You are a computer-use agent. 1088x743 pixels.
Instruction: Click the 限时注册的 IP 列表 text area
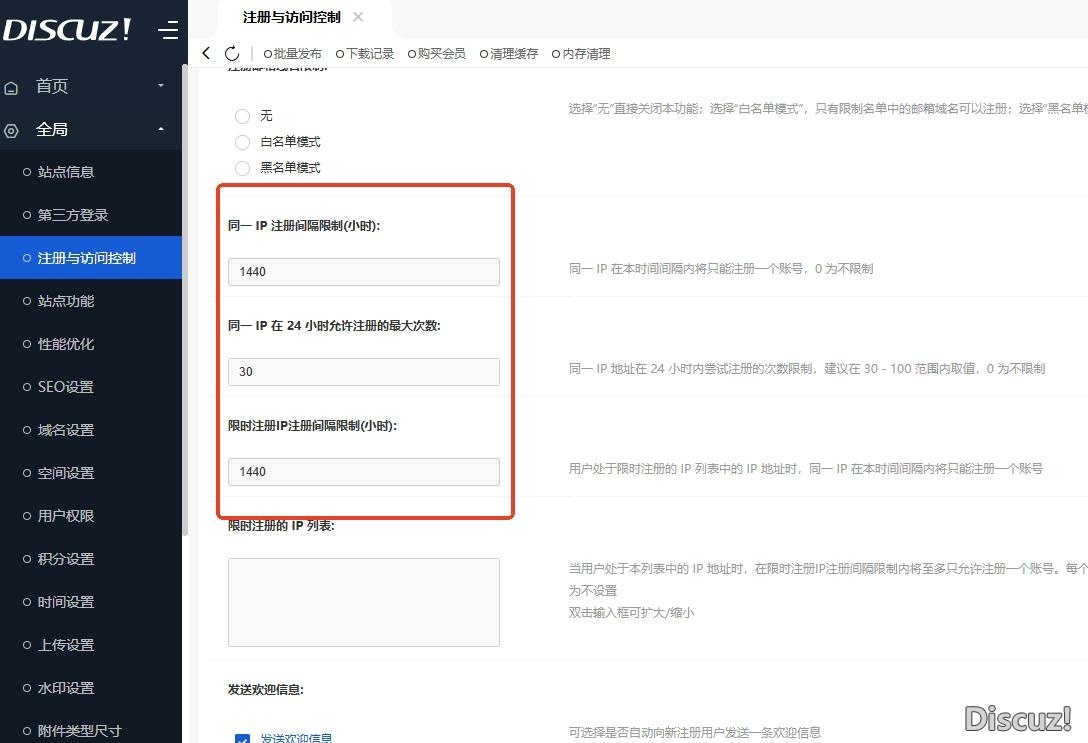coord(363,602)
